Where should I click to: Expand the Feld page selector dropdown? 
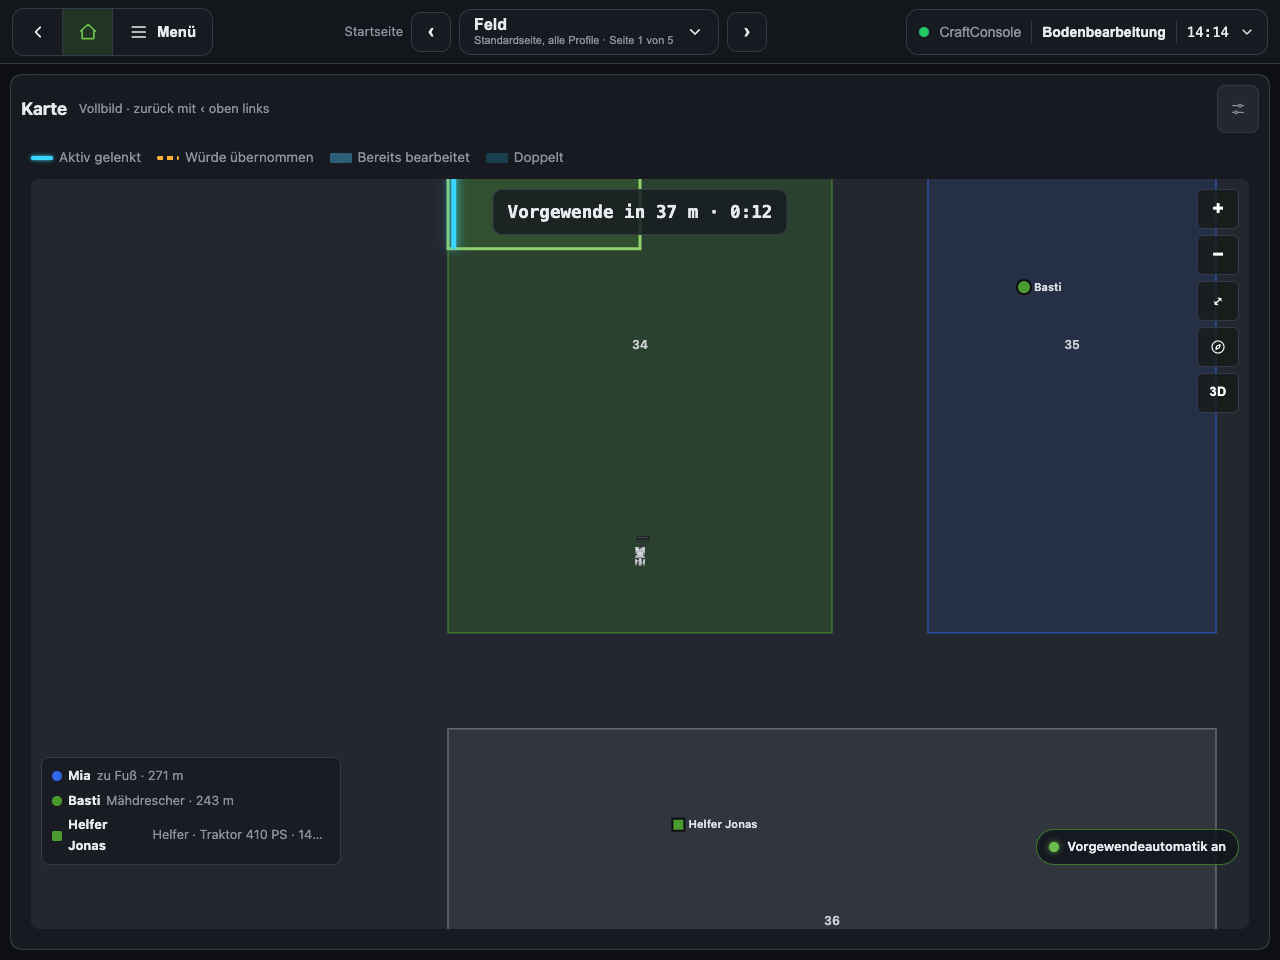589,32
